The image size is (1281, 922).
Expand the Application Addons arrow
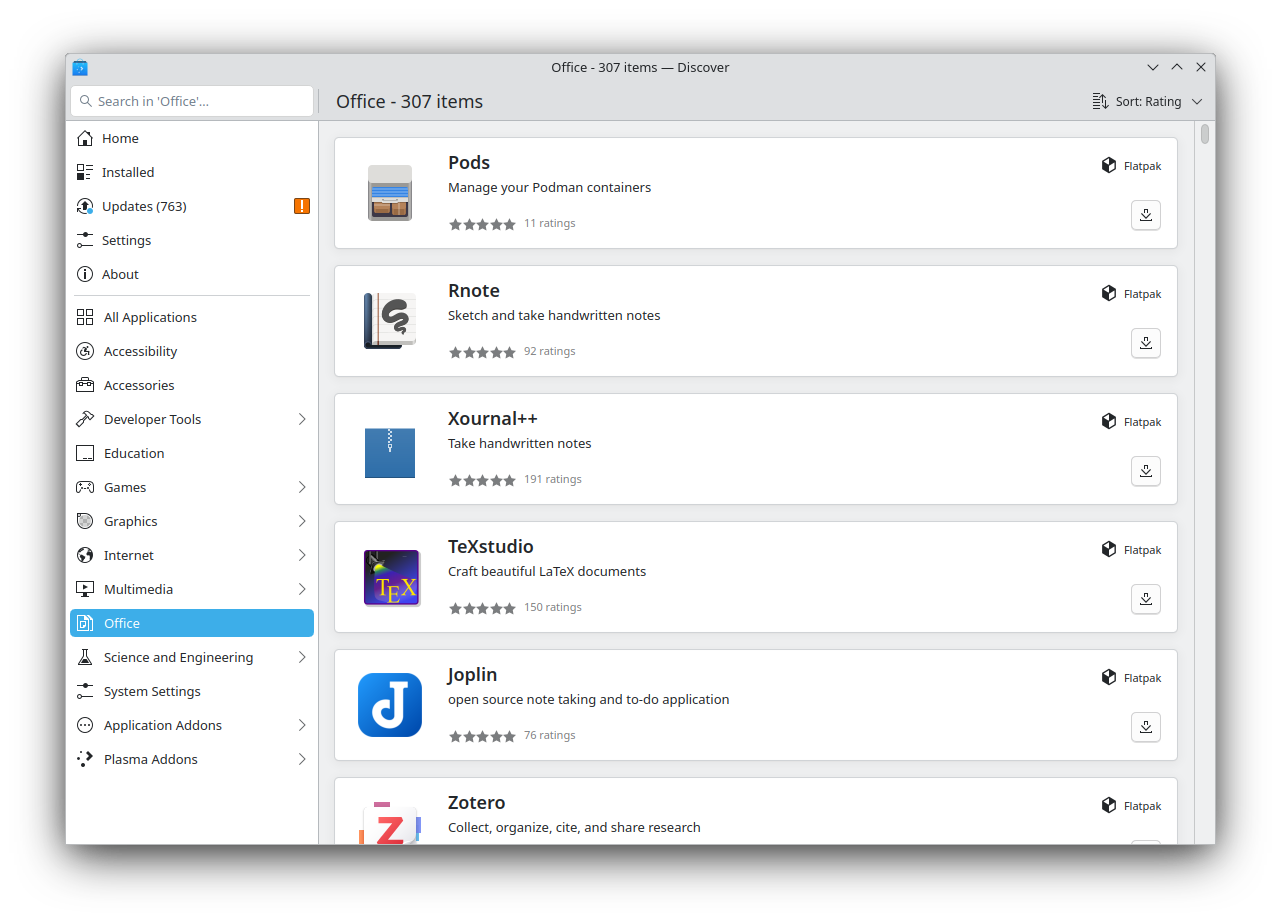[x=302, y=725]
